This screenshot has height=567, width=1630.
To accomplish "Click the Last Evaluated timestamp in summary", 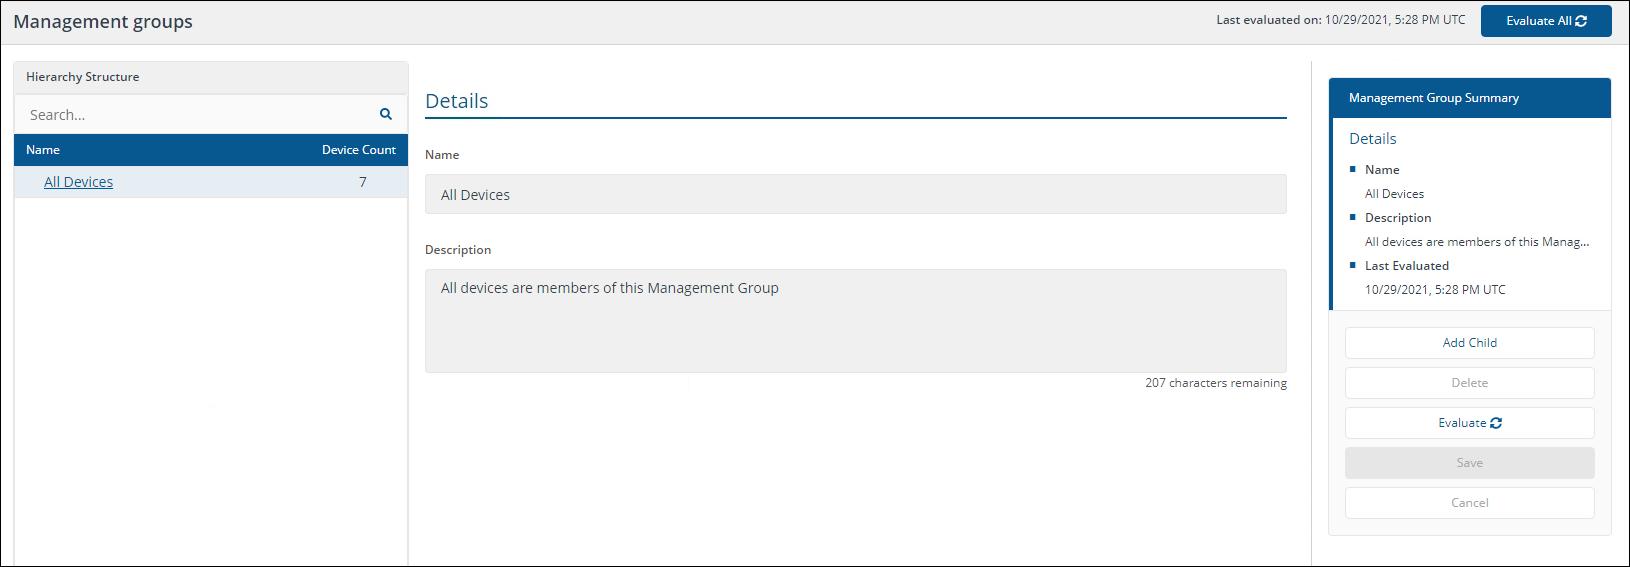I will 1434,290.
